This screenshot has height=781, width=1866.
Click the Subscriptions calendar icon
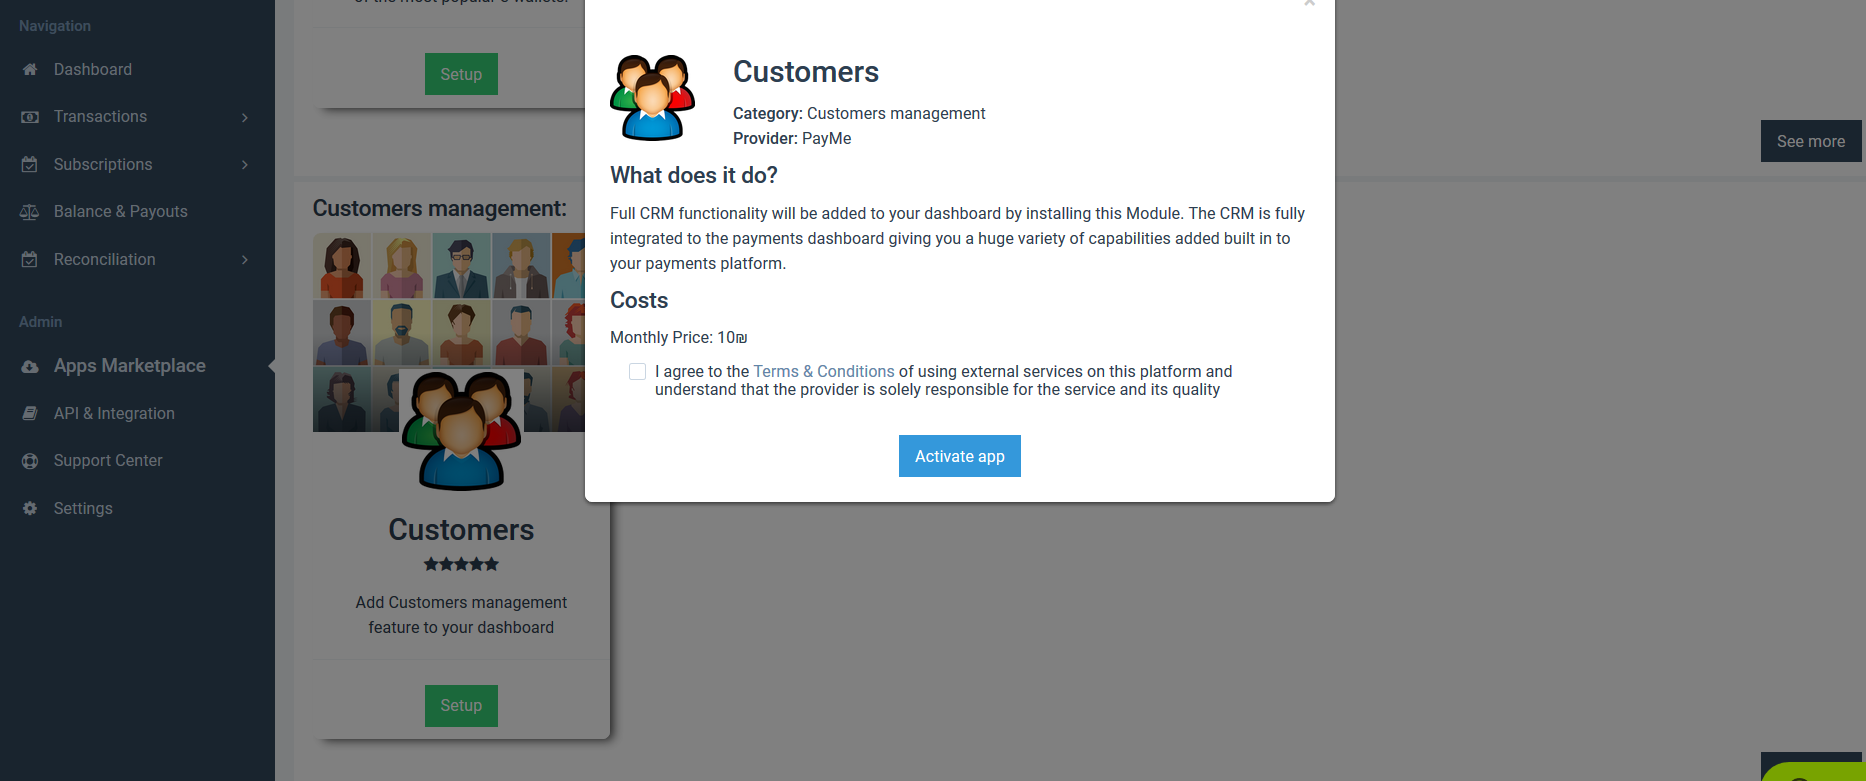click(30, 164)
